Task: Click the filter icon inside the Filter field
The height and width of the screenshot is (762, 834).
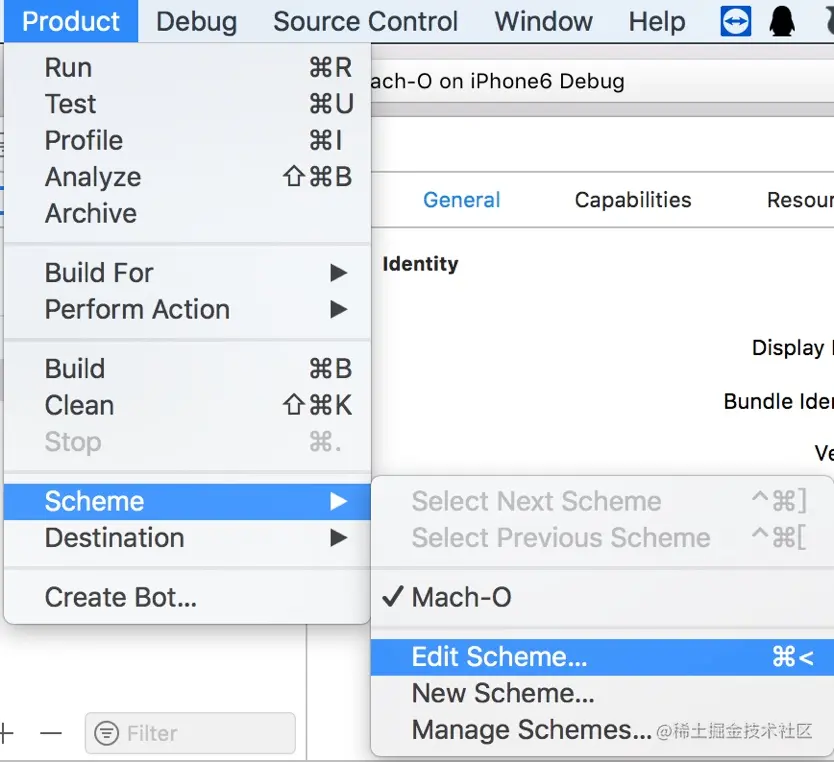Action: (x=105, y=733)
